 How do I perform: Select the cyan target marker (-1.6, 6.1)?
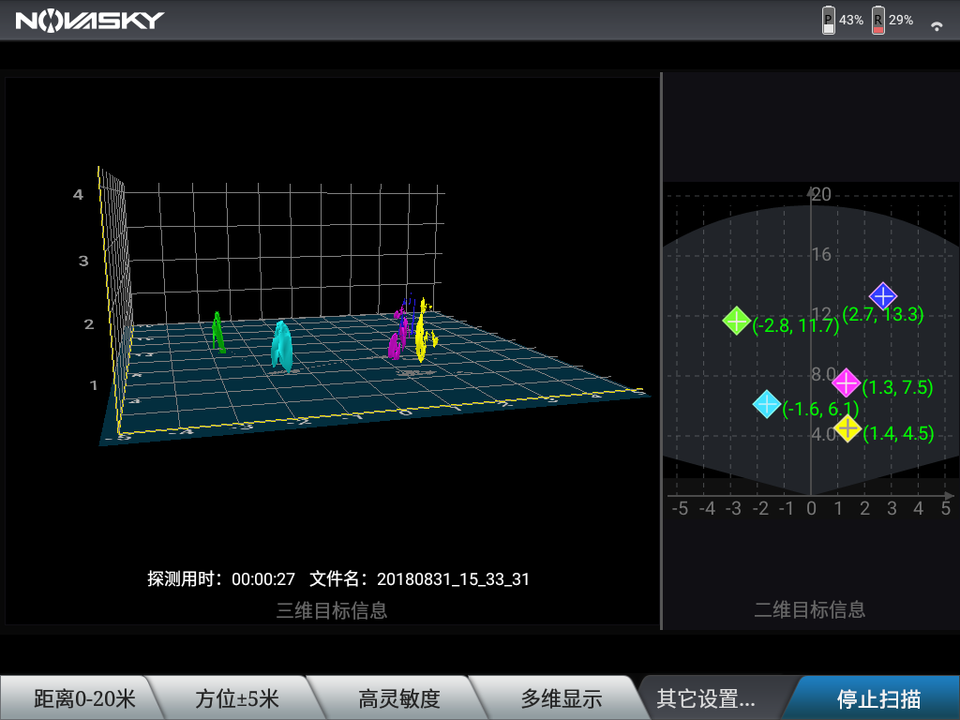pyautogui.click(x=767, y=404)
